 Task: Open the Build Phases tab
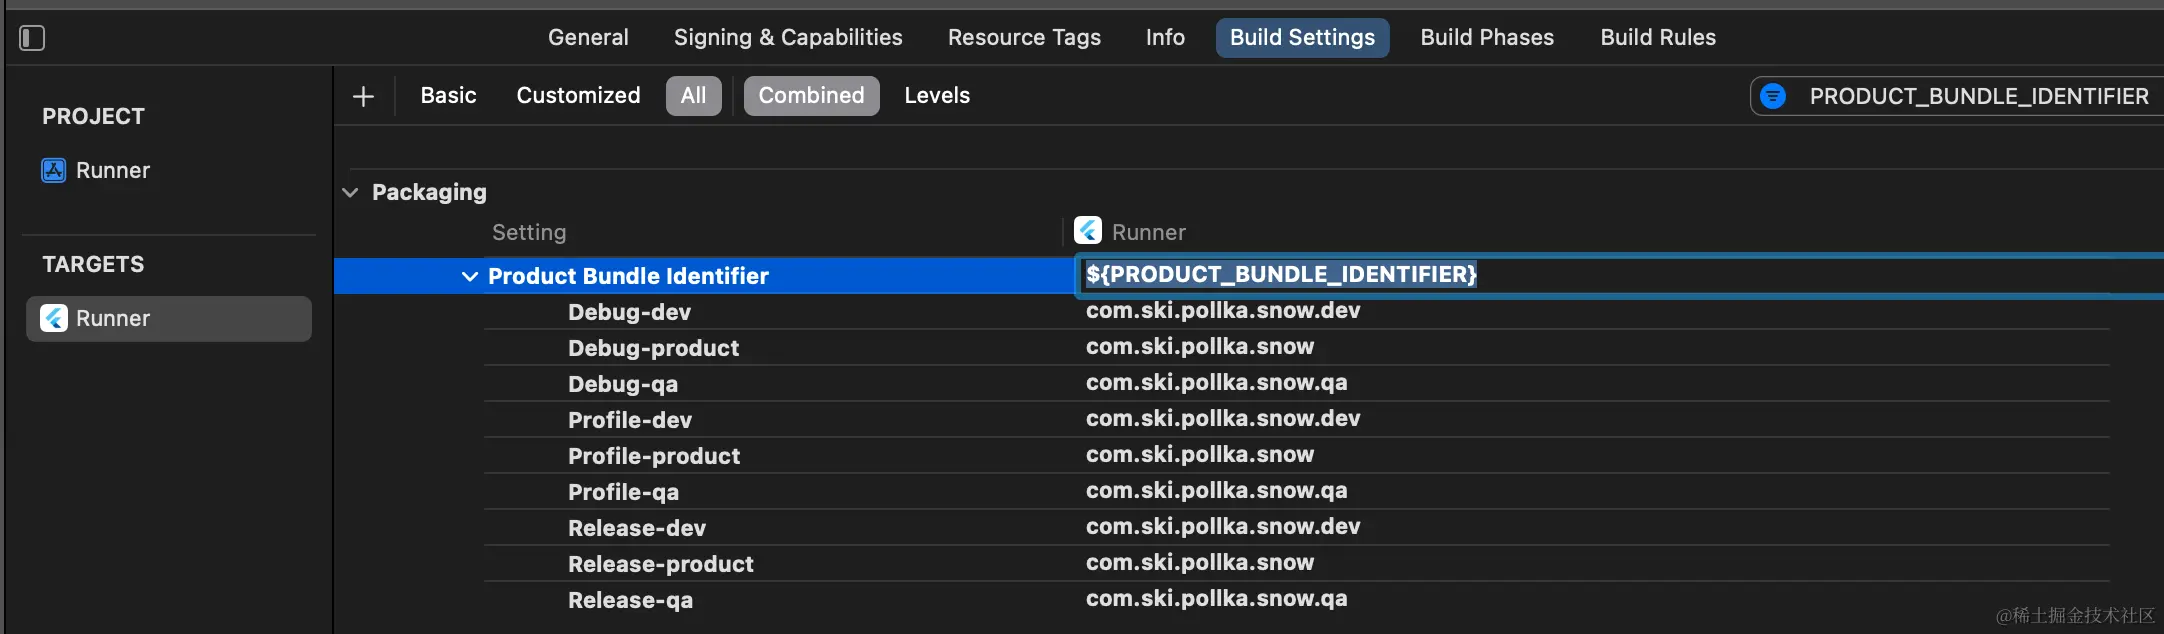(1487, 38)
